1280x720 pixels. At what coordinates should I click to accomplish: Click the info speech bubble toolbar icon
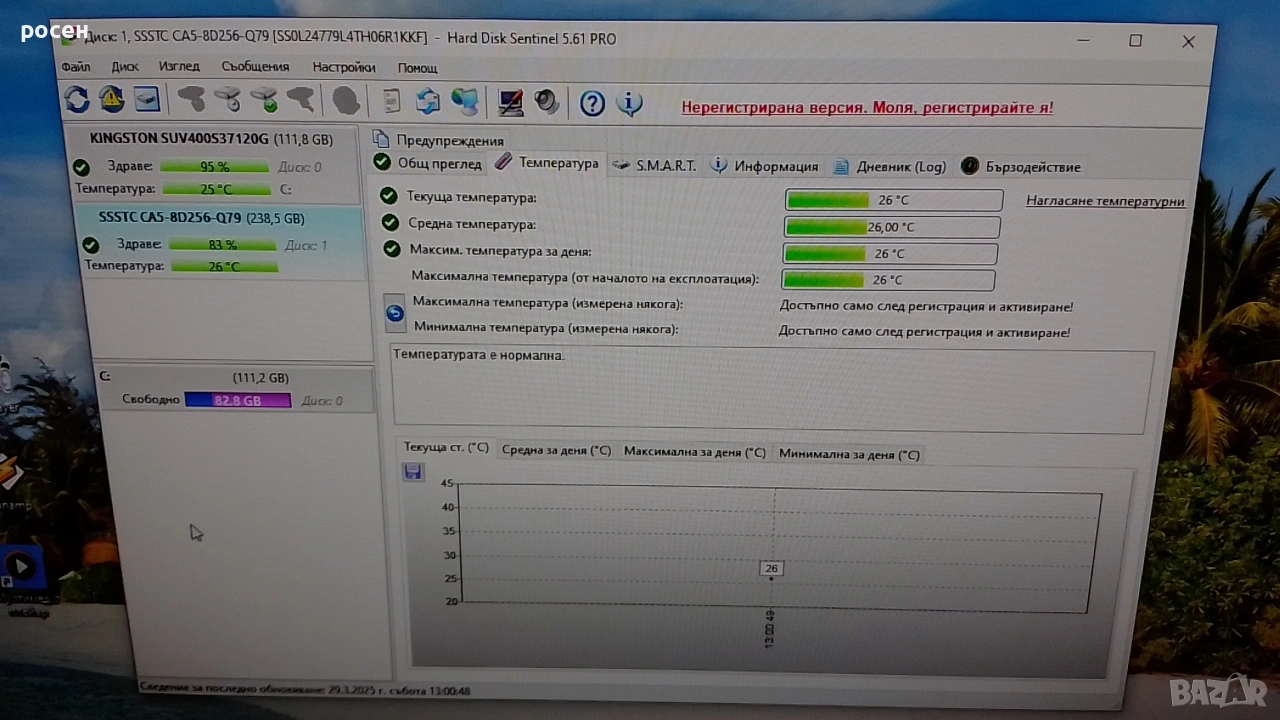(x=629, y=103)
